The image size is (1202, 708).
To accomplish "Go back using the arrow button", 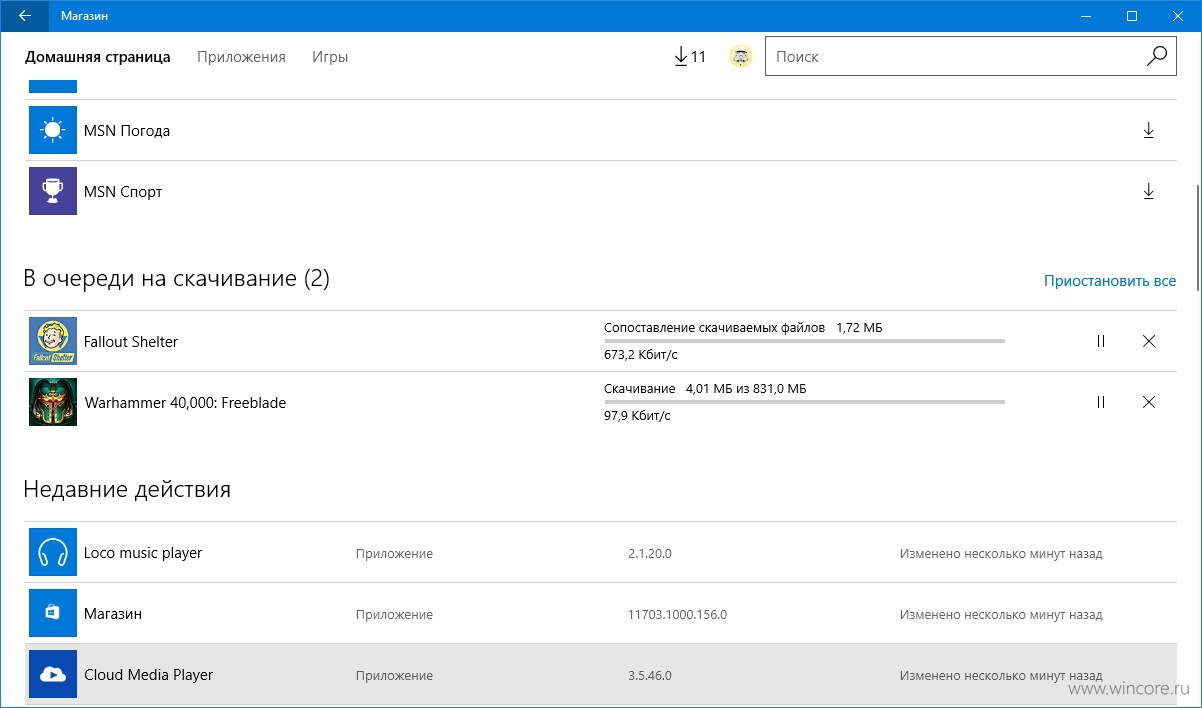I will (x=25, y=16).
